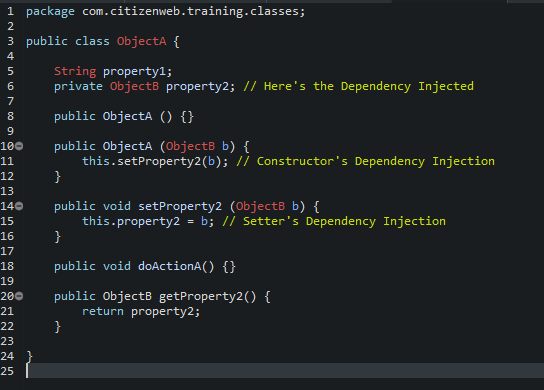The image size is (544, 390).
Task: Place cursor on empty line 25
Action: coord(284,371)
